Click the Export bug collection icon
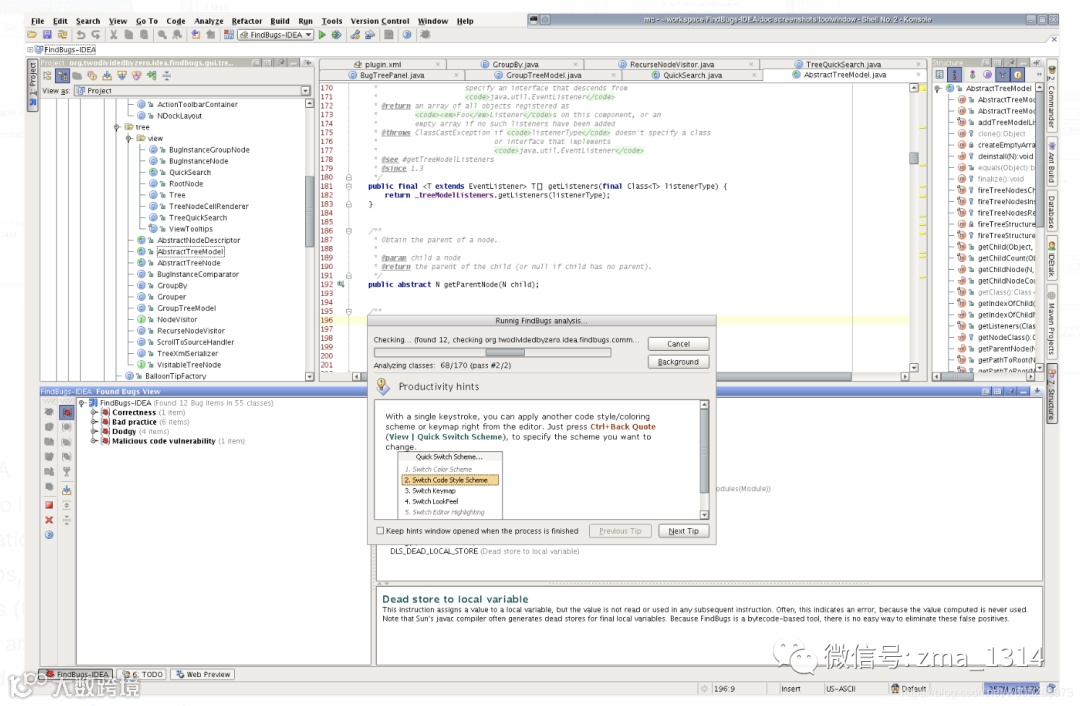 [x=66, y=490]
